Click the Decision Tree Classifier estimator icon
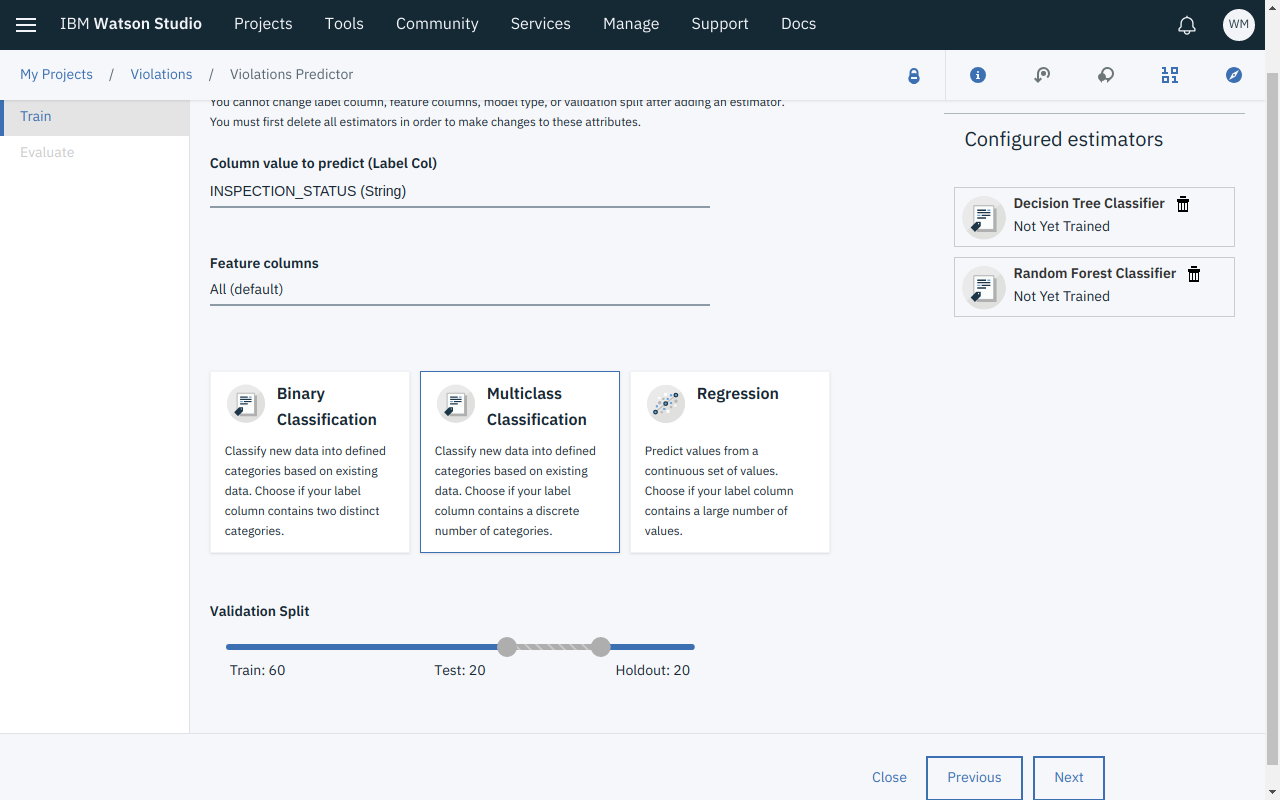Image resolution: width=1280 pixels, height=800 pixels. click(x=984, y=217)
